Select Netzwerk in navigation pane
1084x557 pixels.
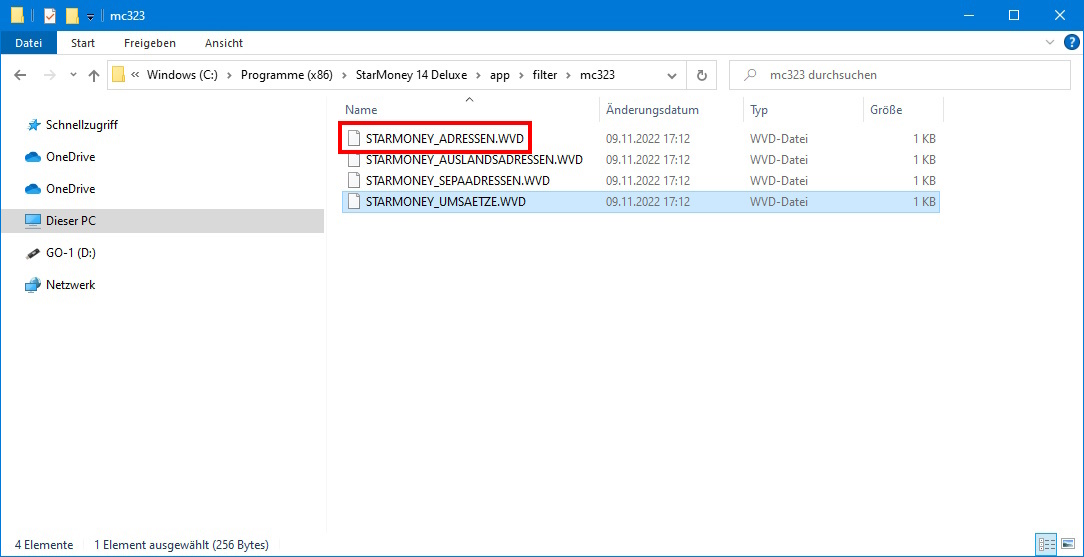[x=71, y=285]
